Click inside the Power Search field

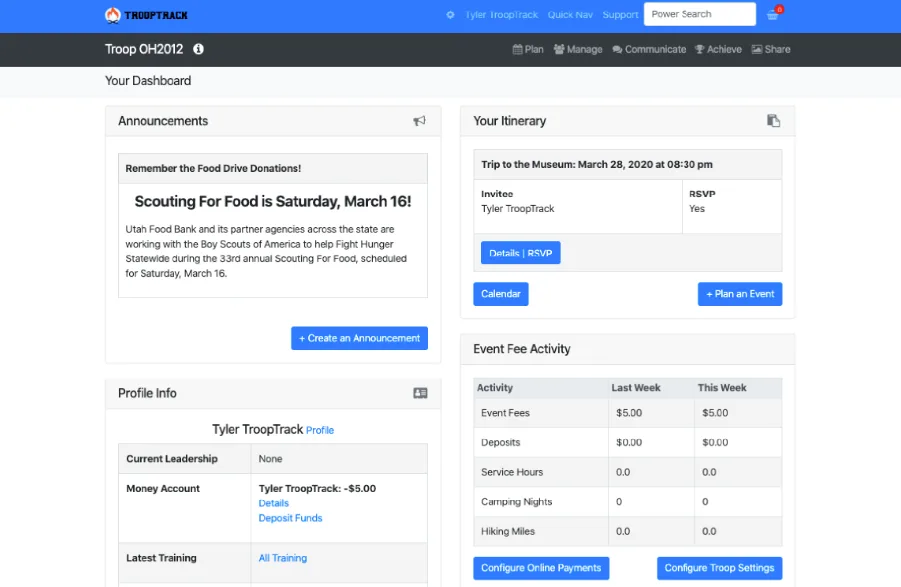point(699,14)
